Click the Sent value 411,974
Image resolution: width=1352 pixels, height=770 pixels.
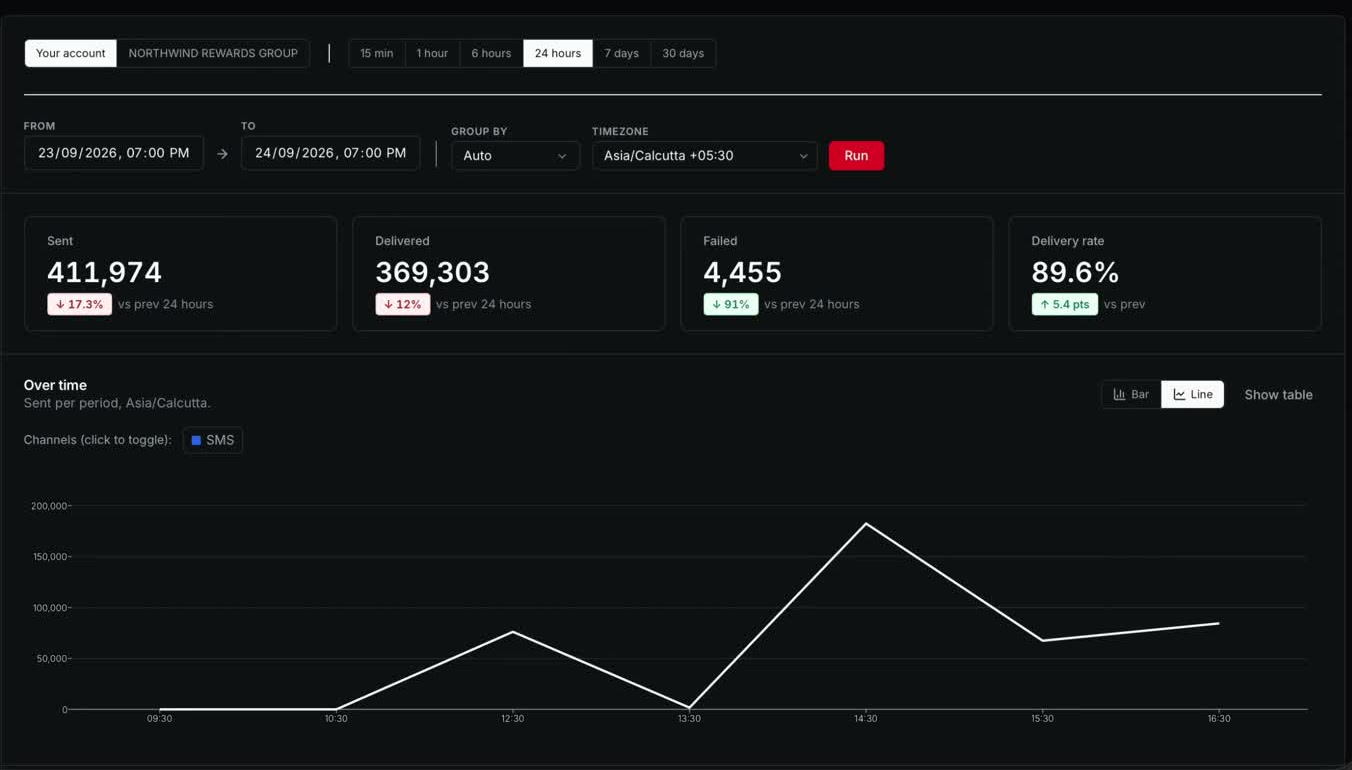coord(104,272)
